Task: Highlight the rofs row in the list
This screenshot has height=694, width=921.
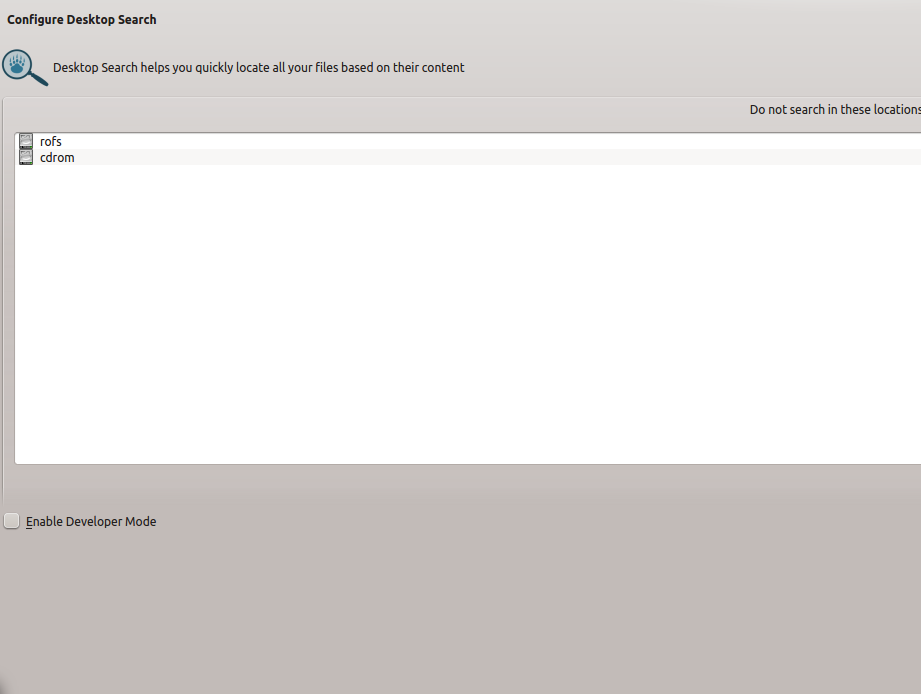Action: [x=468, y=141]
